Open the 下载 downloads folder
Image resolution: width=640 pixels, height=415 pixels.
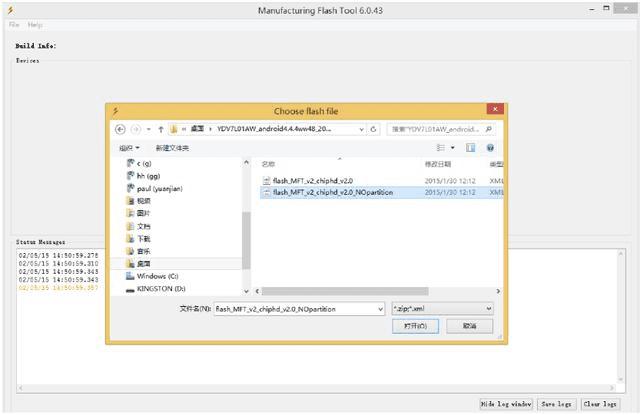pyautogui.click(x=139, y=238)
